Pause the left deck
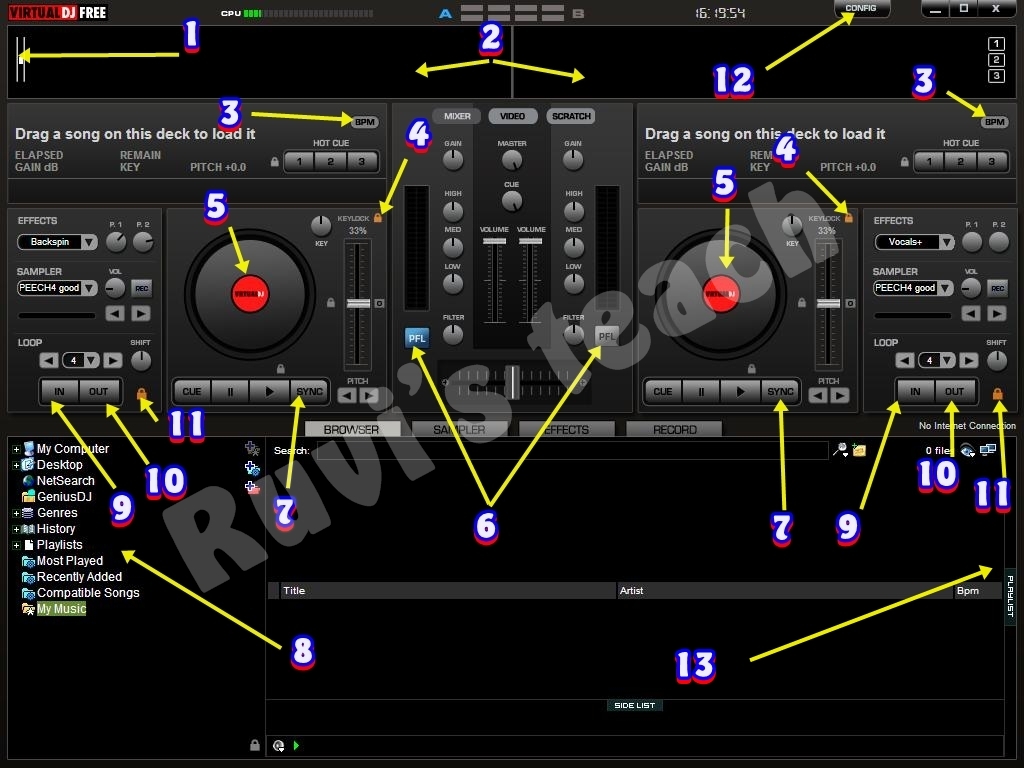The image size is (1024, 768). coord(230,391)
